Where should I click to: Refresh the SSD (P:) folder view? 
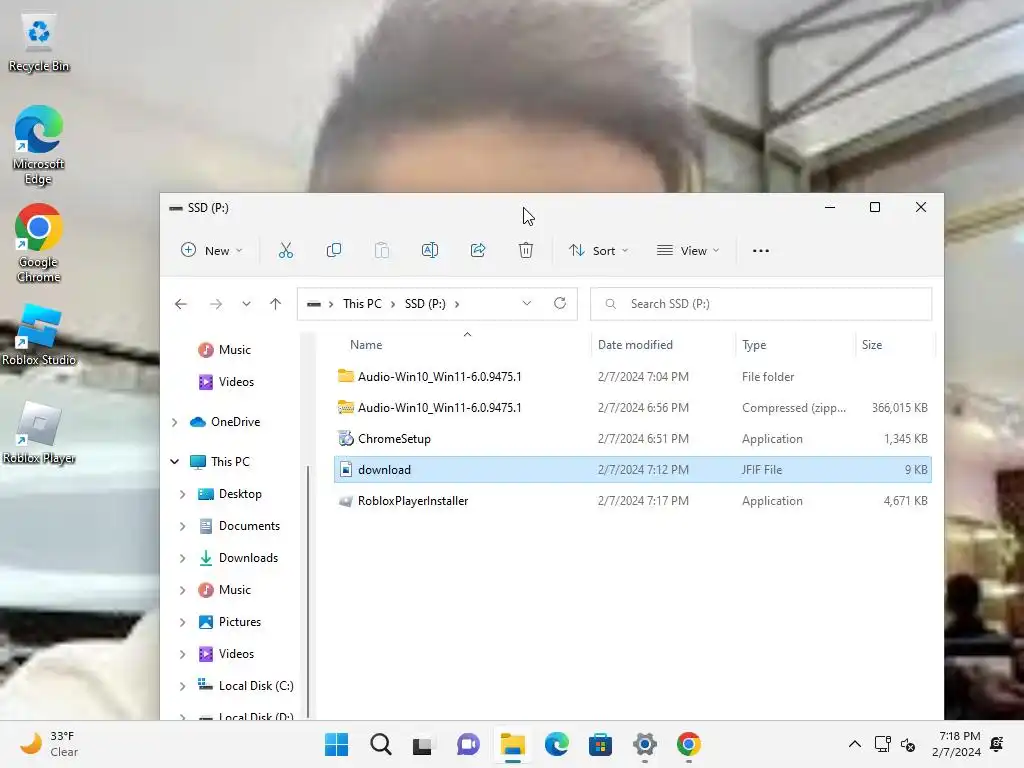[x=560, y=303]
